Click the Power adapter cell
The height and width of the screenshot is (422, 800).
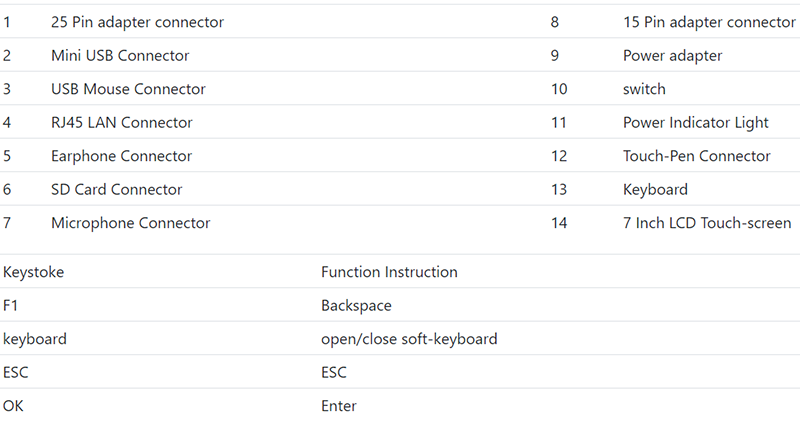click(672, 56)
